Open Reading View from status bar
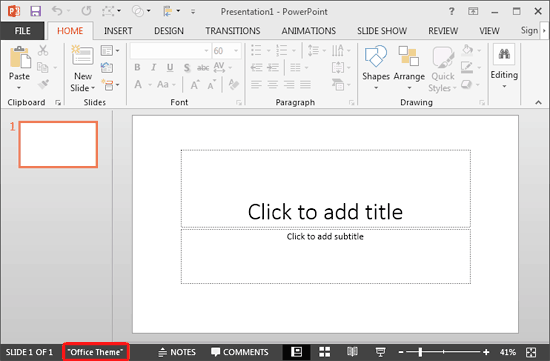The height and width of the screenshot is (361, 550). pyautogui.click(x=352, y=352)
